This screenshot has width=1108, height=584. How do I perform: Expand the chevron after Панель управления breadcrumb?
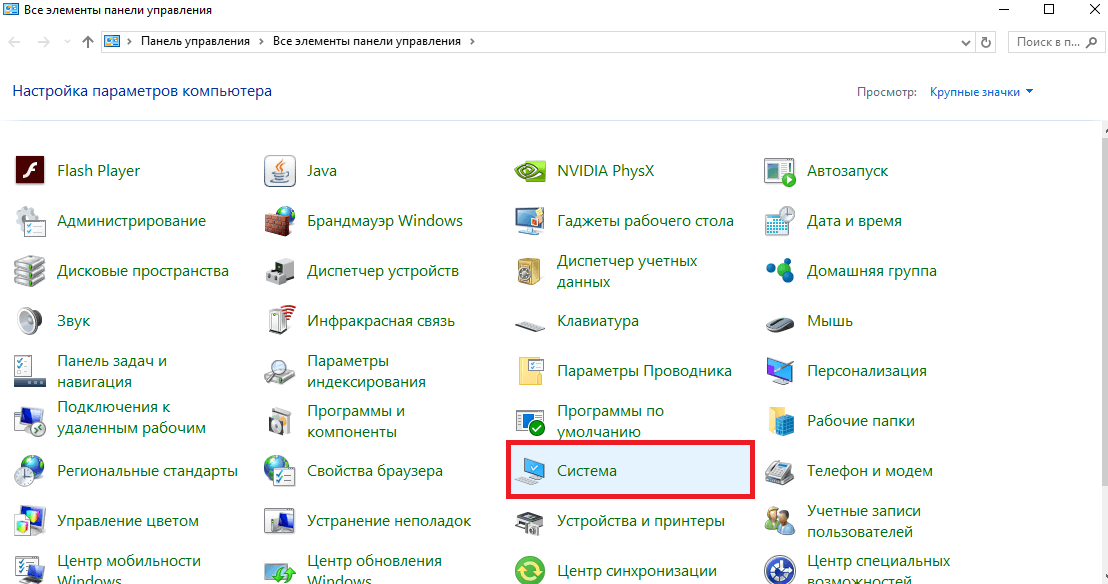click(261, 42)
